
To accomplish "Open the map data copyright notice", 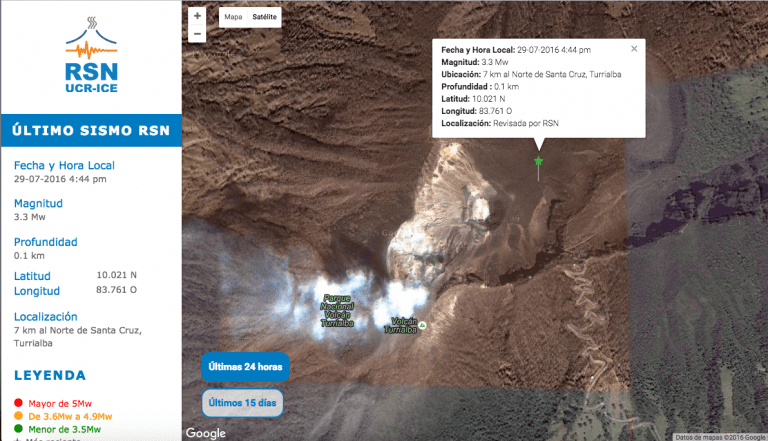I will (x=720, y=437).
